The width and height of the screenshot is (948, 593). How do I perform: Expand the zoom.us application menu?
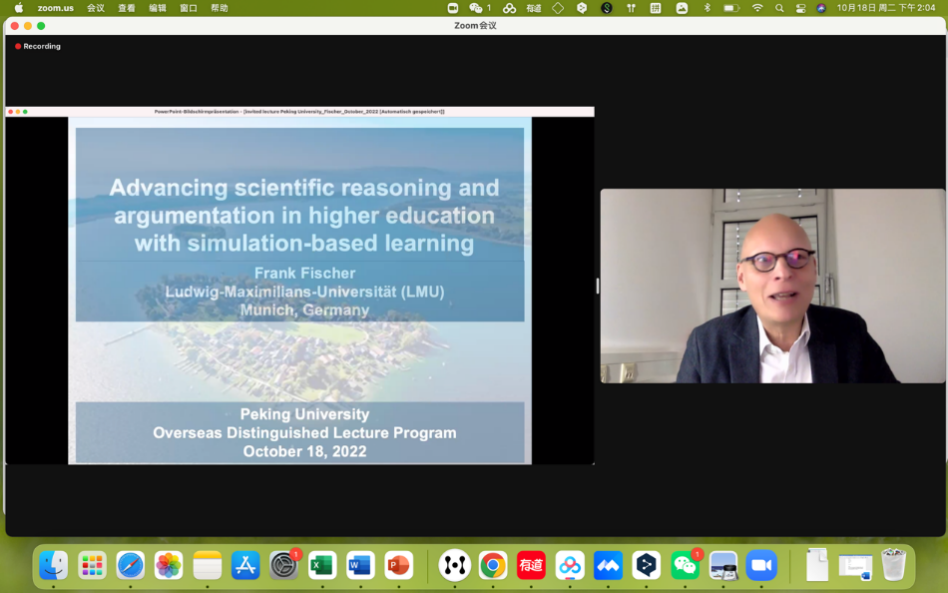pos(55,8)
